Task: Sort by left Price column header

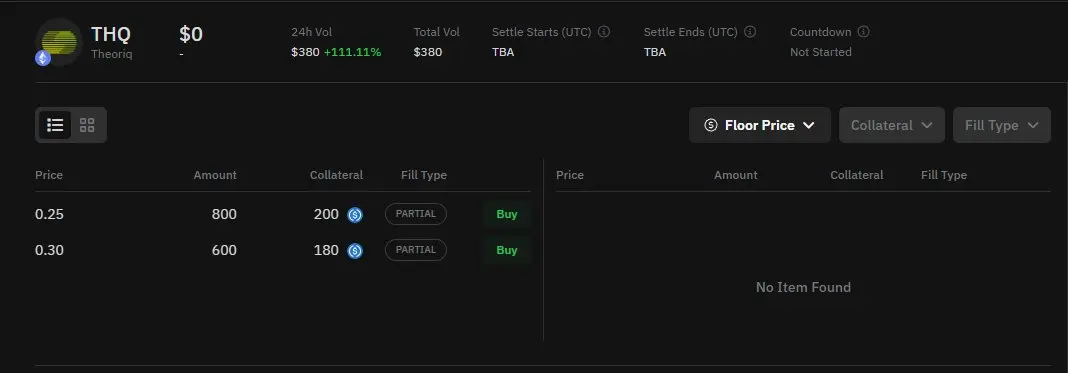Action: pos(49,175)
